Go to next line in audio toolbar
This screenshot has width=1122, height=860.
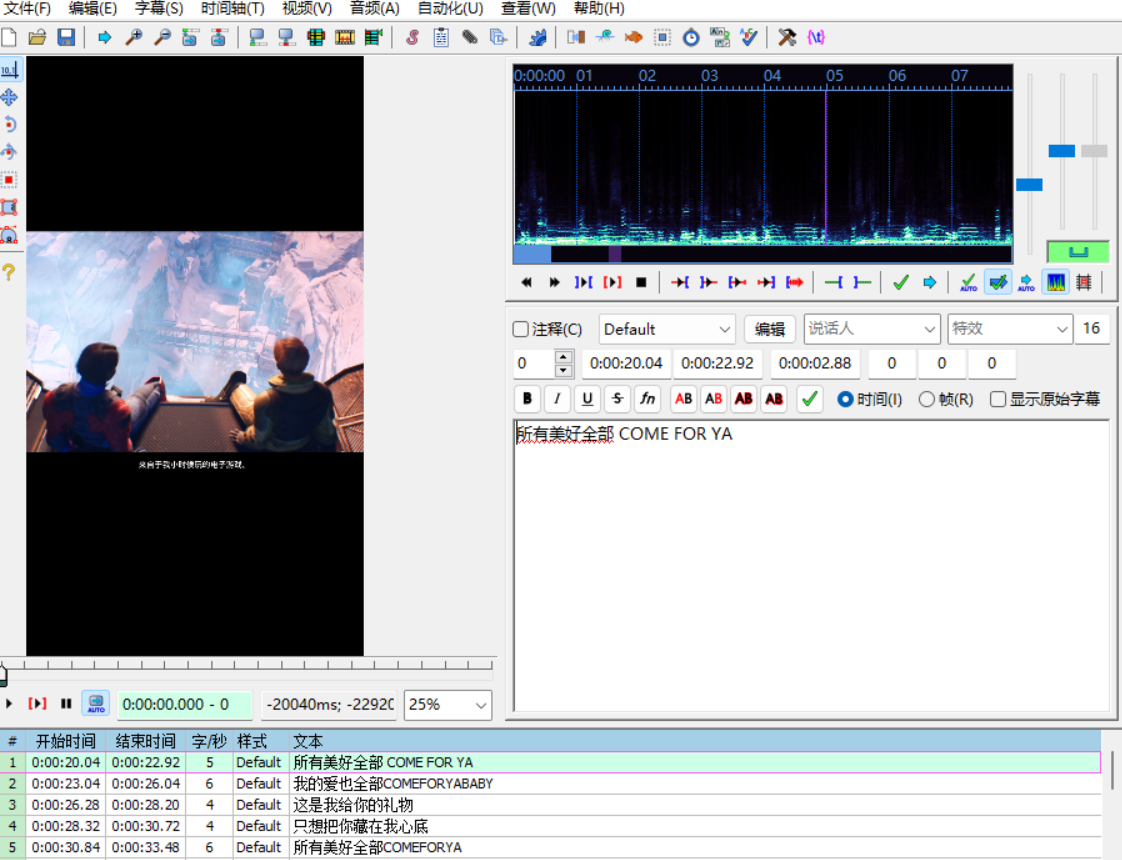555,283
